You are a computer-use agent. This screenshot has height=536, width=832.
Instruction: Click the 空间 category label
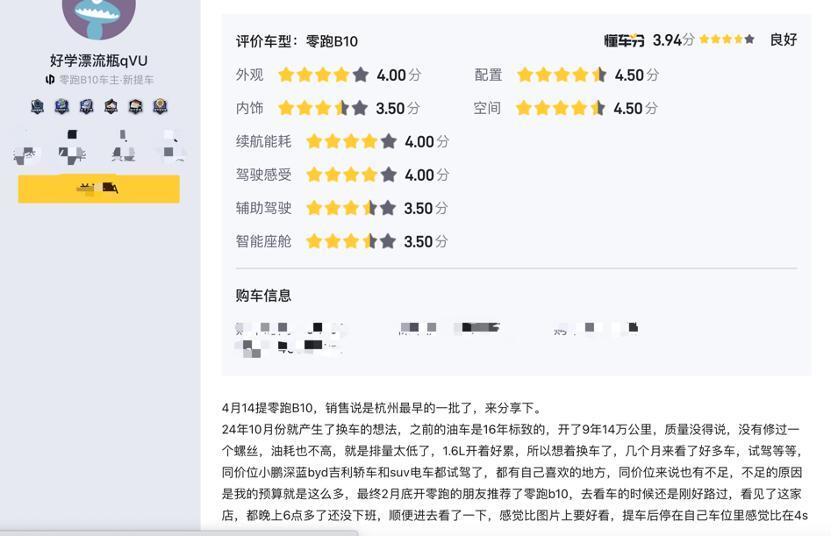coord(487,108)
